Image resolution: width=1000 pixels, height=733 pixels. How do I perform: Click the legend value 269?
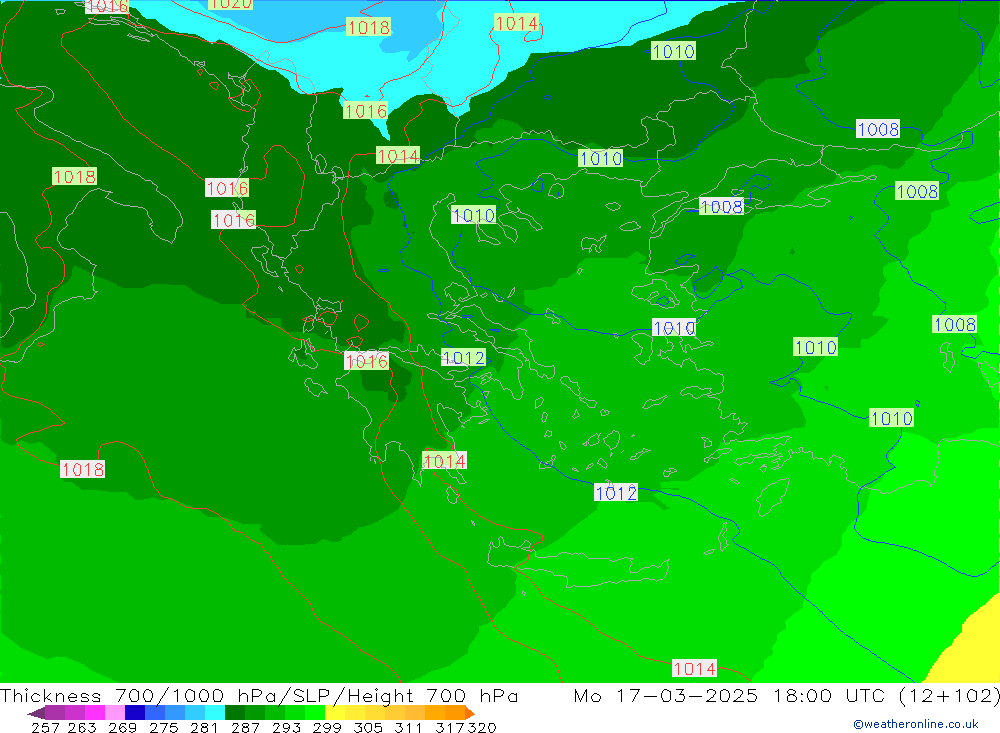click(x=122, y=727)
